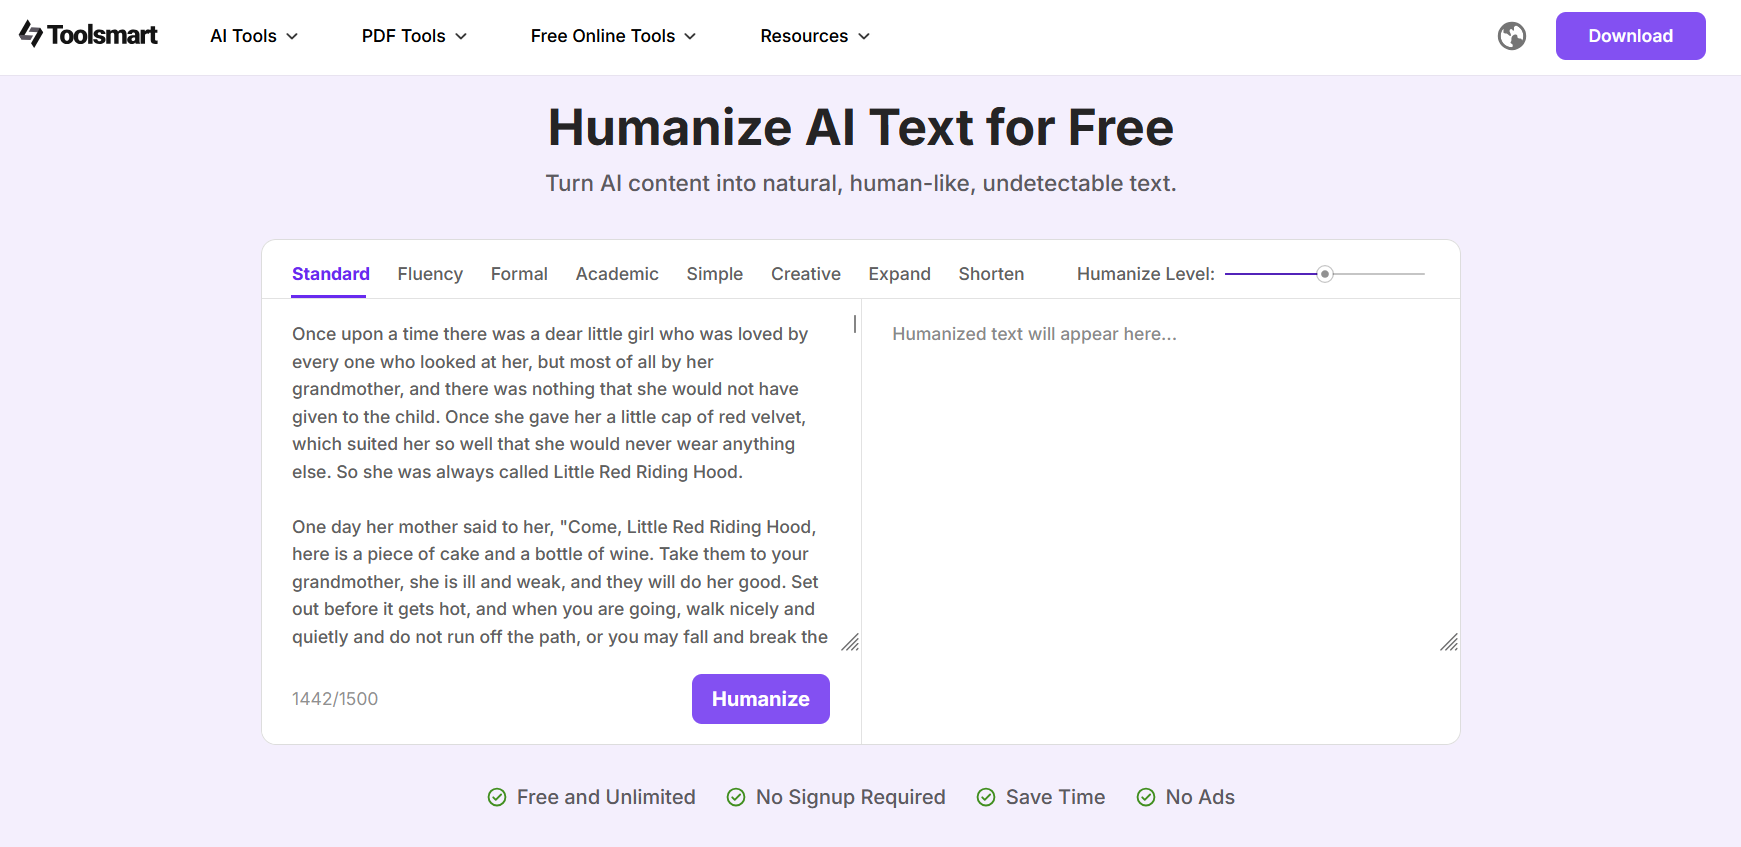Open the Resources dropdown menu
The image size is (1741, 847).
(815, 36)
